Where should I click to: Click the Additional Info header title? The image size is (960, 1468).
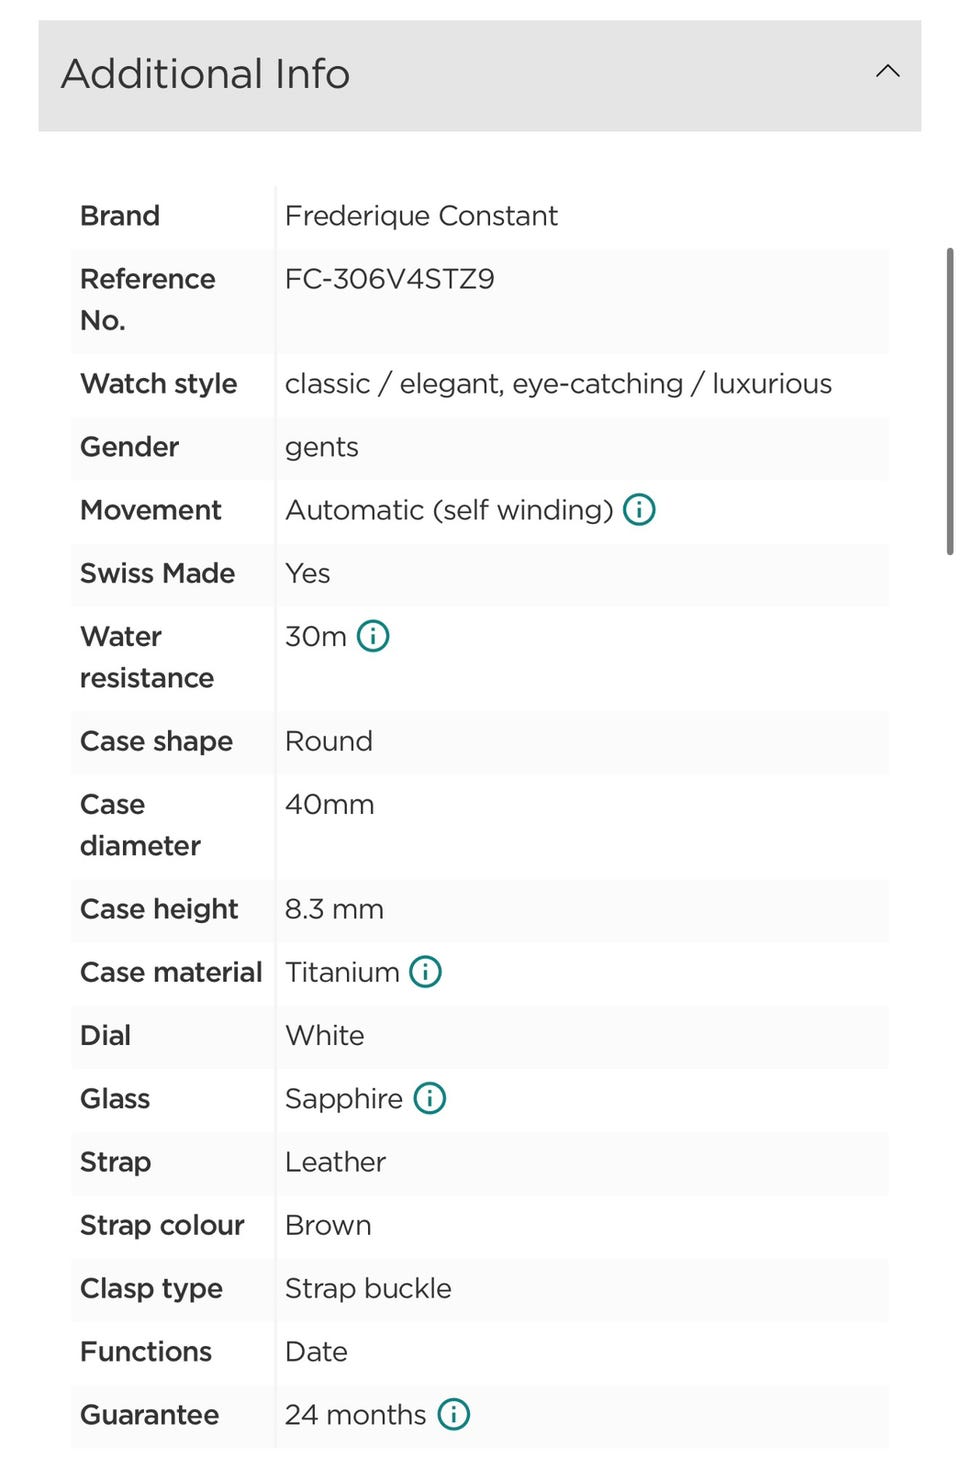point(206,74)
